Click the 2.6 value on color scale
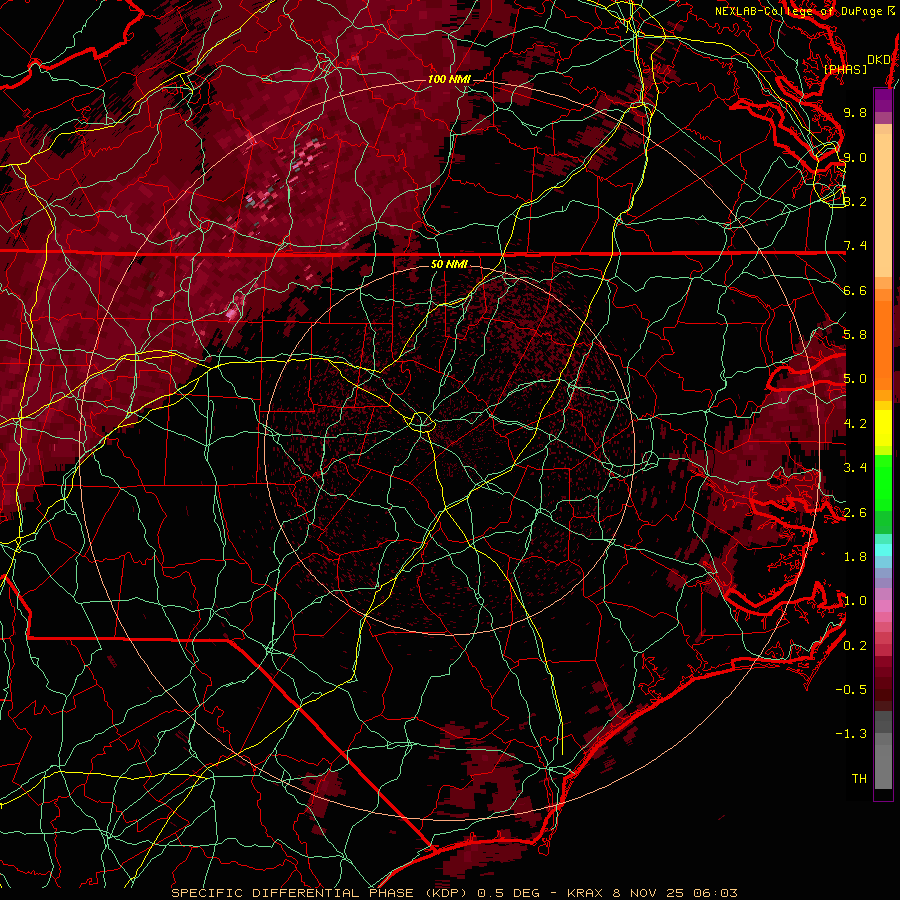This screenshot has width=900, height=900. click(x=855, y=513)
